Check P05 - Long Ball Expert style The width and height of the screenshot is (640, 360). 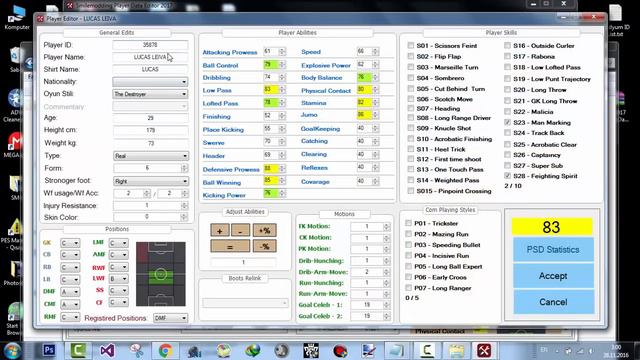[x=408, y=266]
